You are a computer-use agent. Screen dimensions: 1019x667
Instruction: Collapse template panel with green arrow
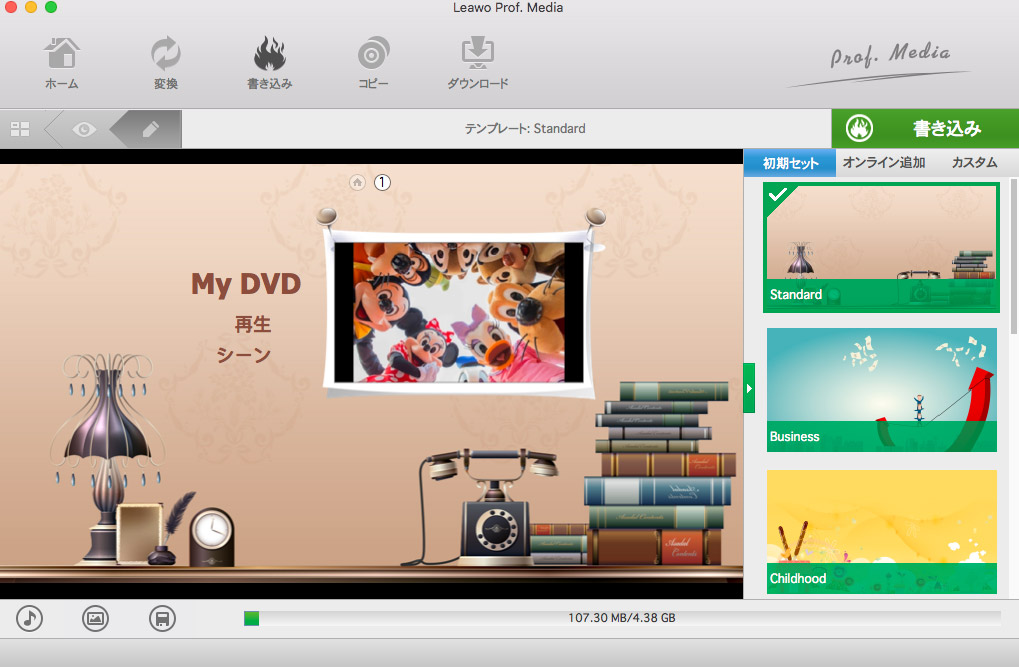(749, 388)
